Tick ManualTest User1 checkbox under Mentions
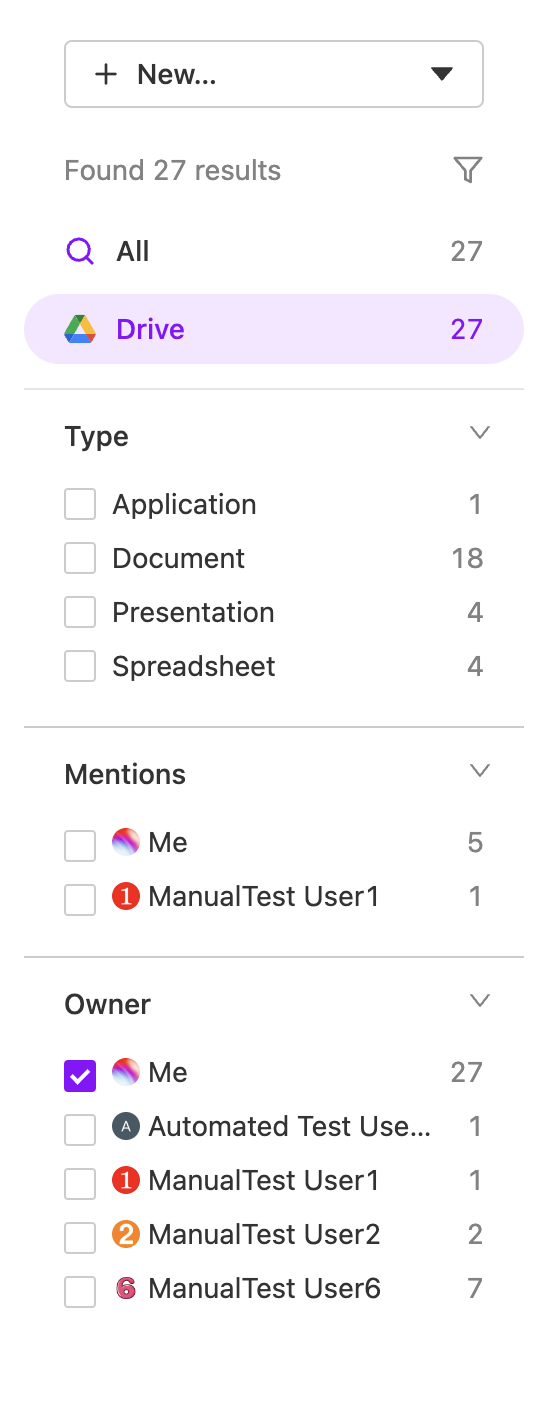The image size is (560, 1402). click(80, 900)
